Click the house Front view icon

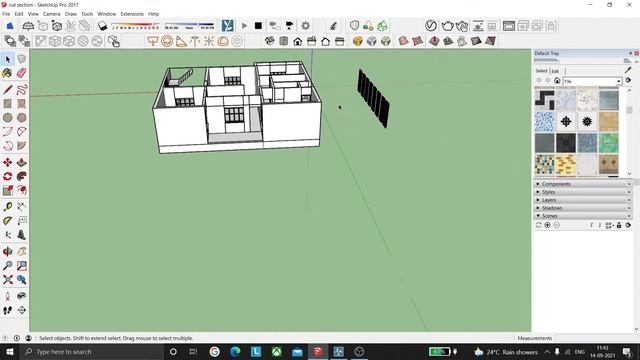tap(298, 41)
